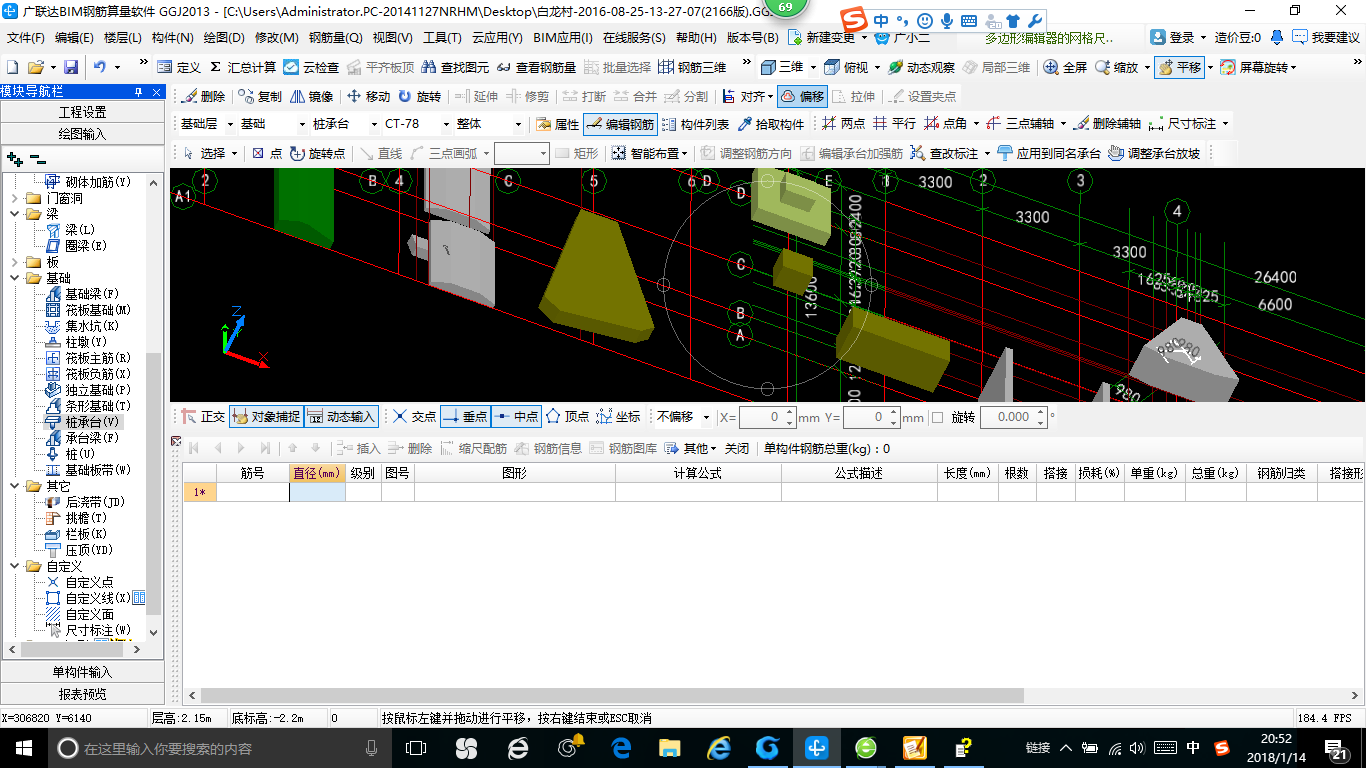Screen dimensions: 1366x768
Task: Select the 旋转点 rotate point tool
Action: tap(318, 153)
